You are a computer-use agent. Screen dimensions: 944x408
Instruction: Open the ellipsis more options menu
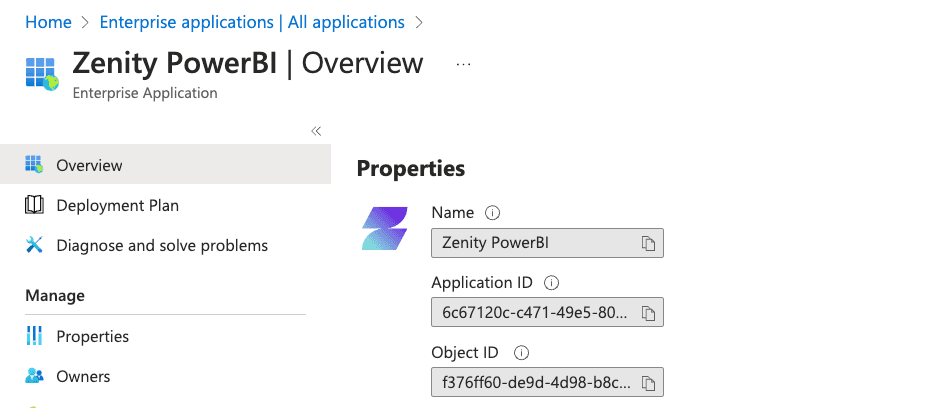tap(463, 64)
